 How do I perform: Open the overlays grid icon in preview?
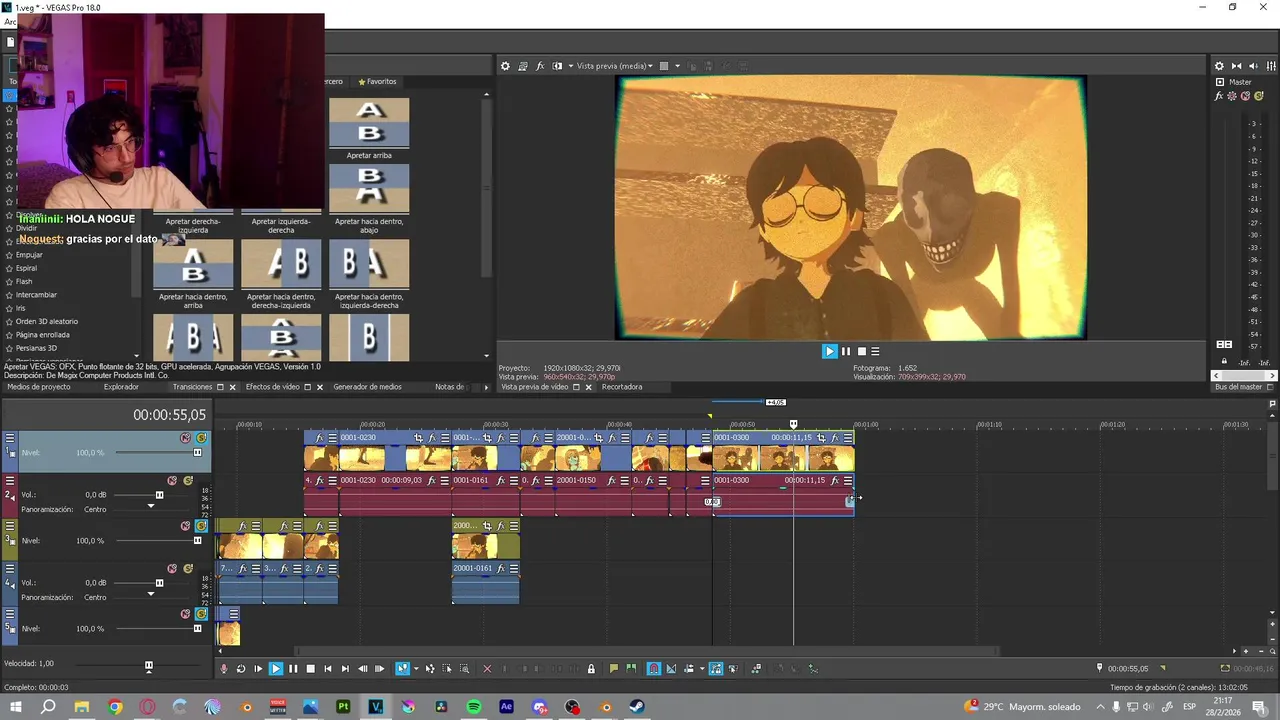click(664, 66)
